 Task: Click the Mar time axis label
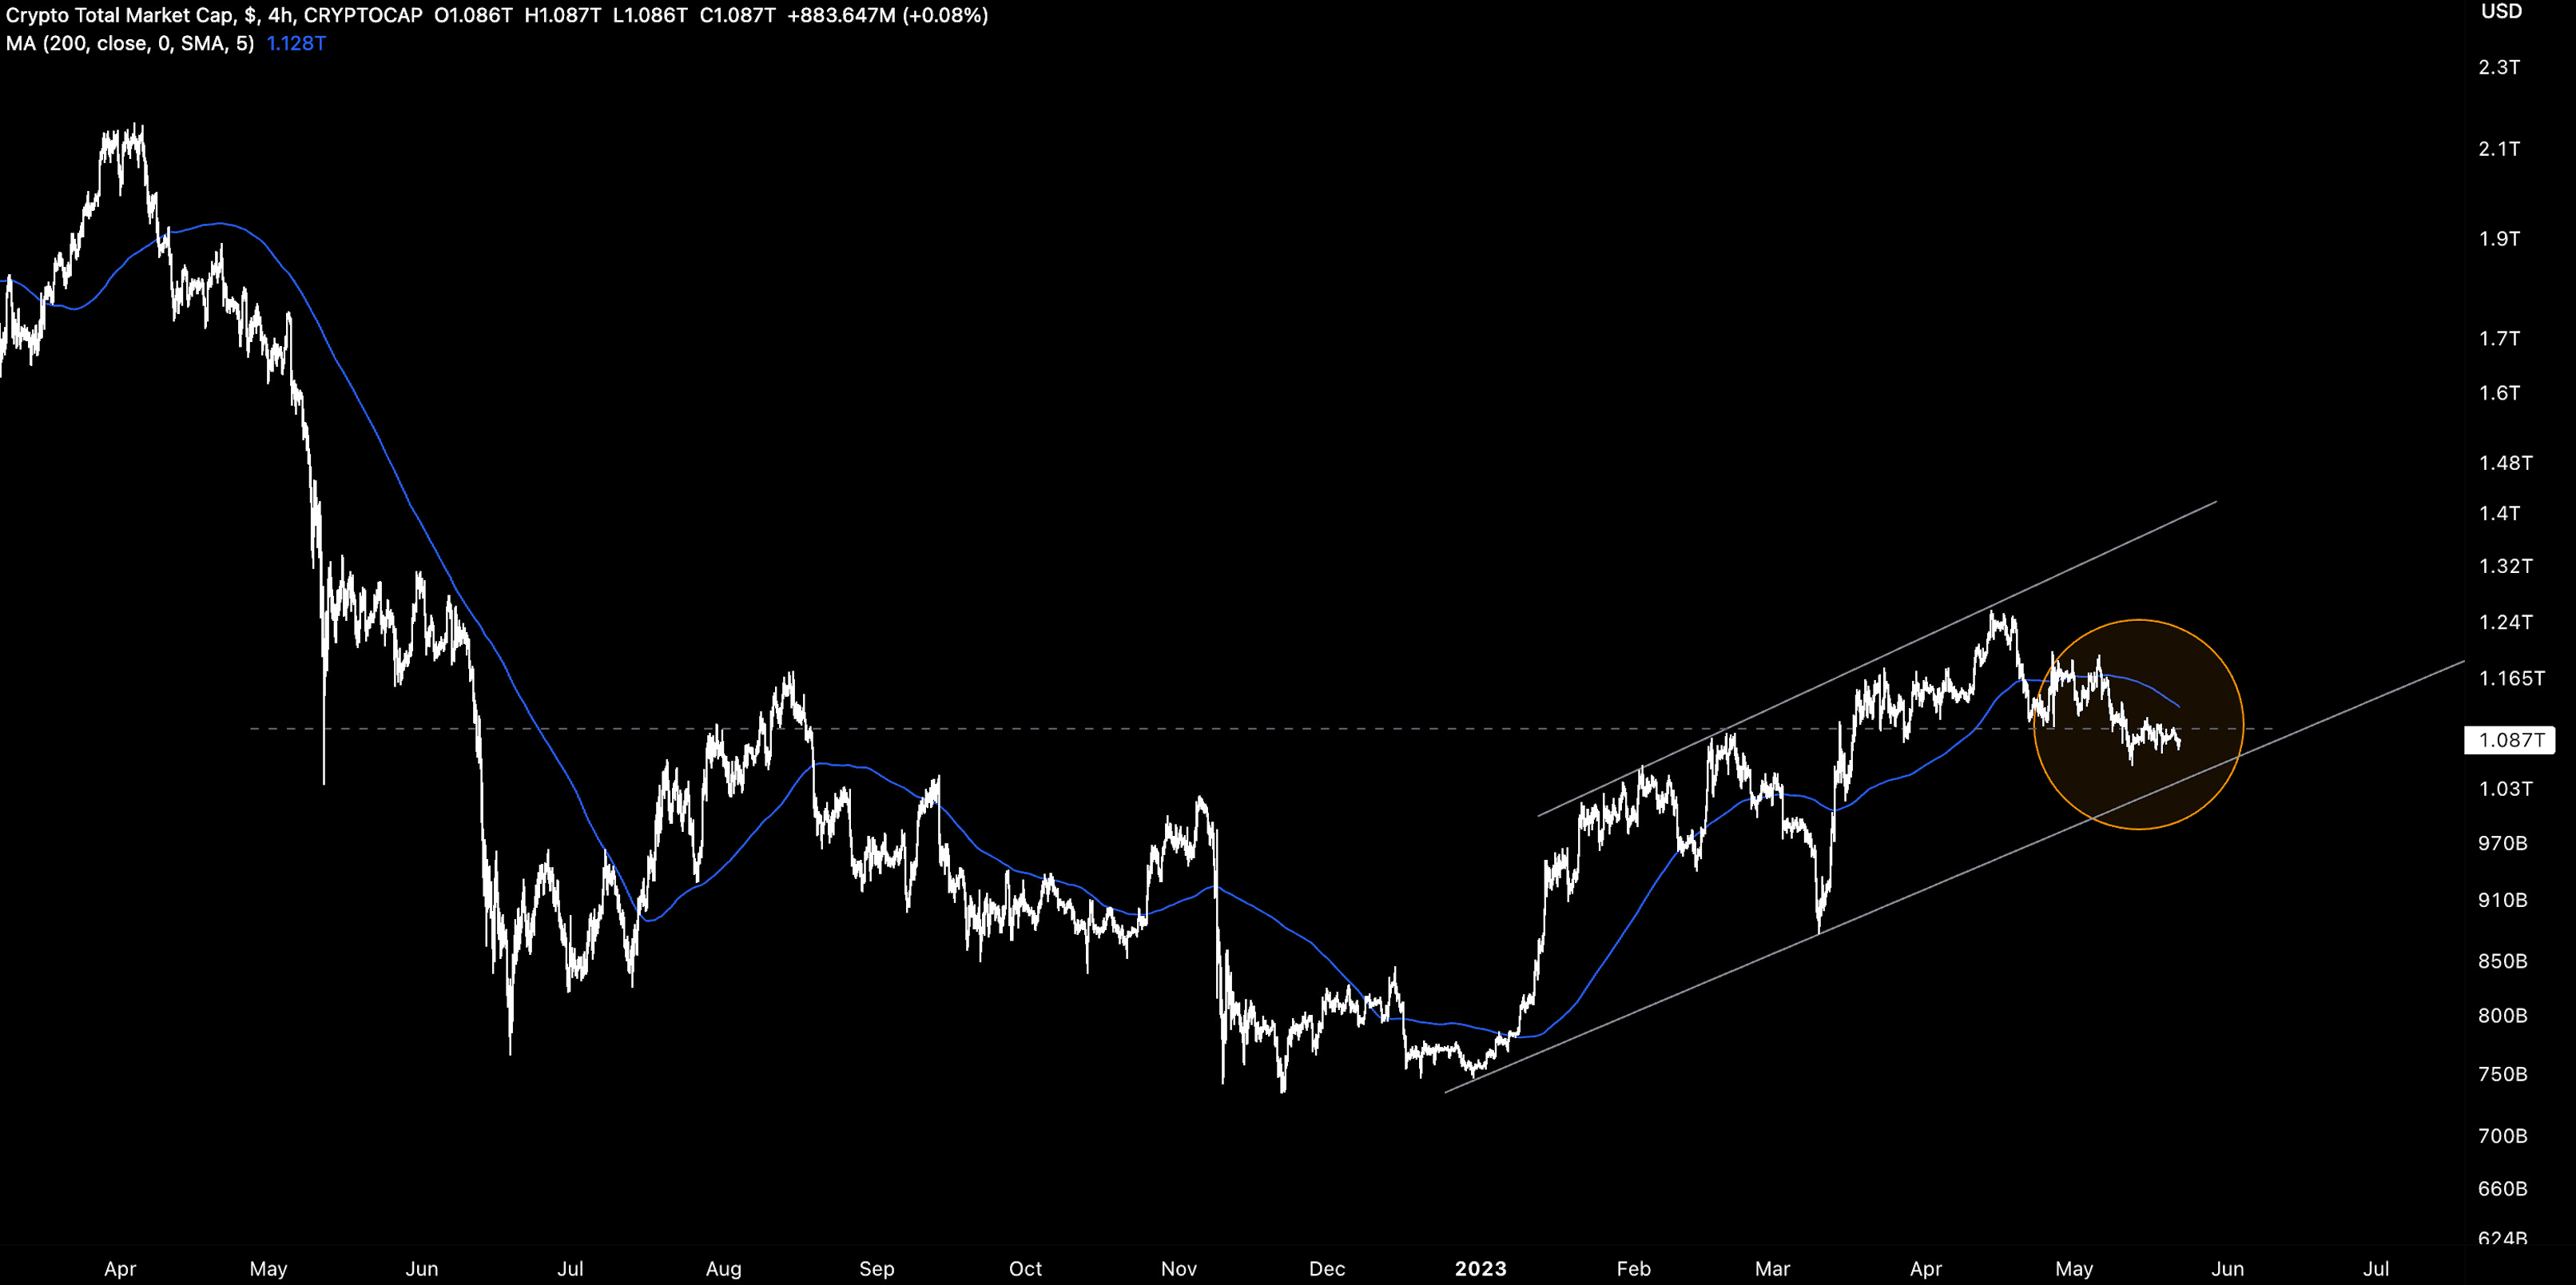pyautogui.click(x=1772, y=1269)
